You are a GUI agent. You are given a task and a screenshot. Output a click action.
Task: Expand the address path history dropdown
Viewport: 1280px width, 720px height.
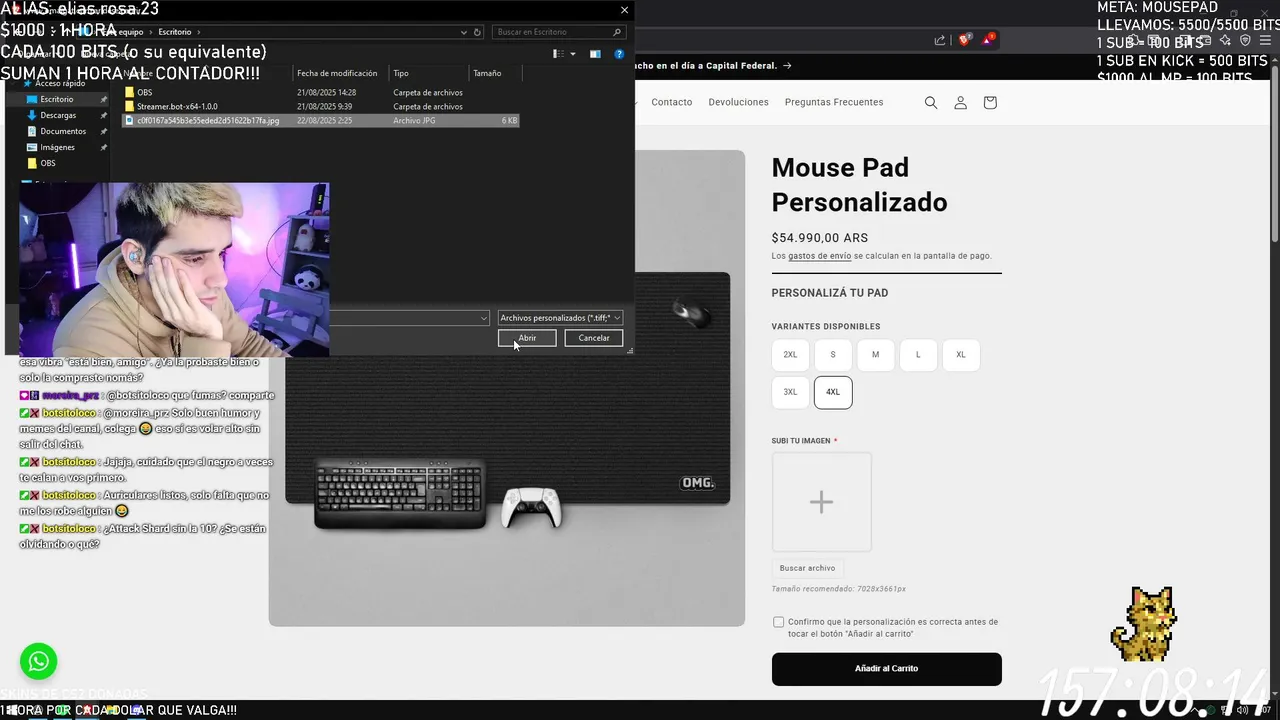point(464,32)
